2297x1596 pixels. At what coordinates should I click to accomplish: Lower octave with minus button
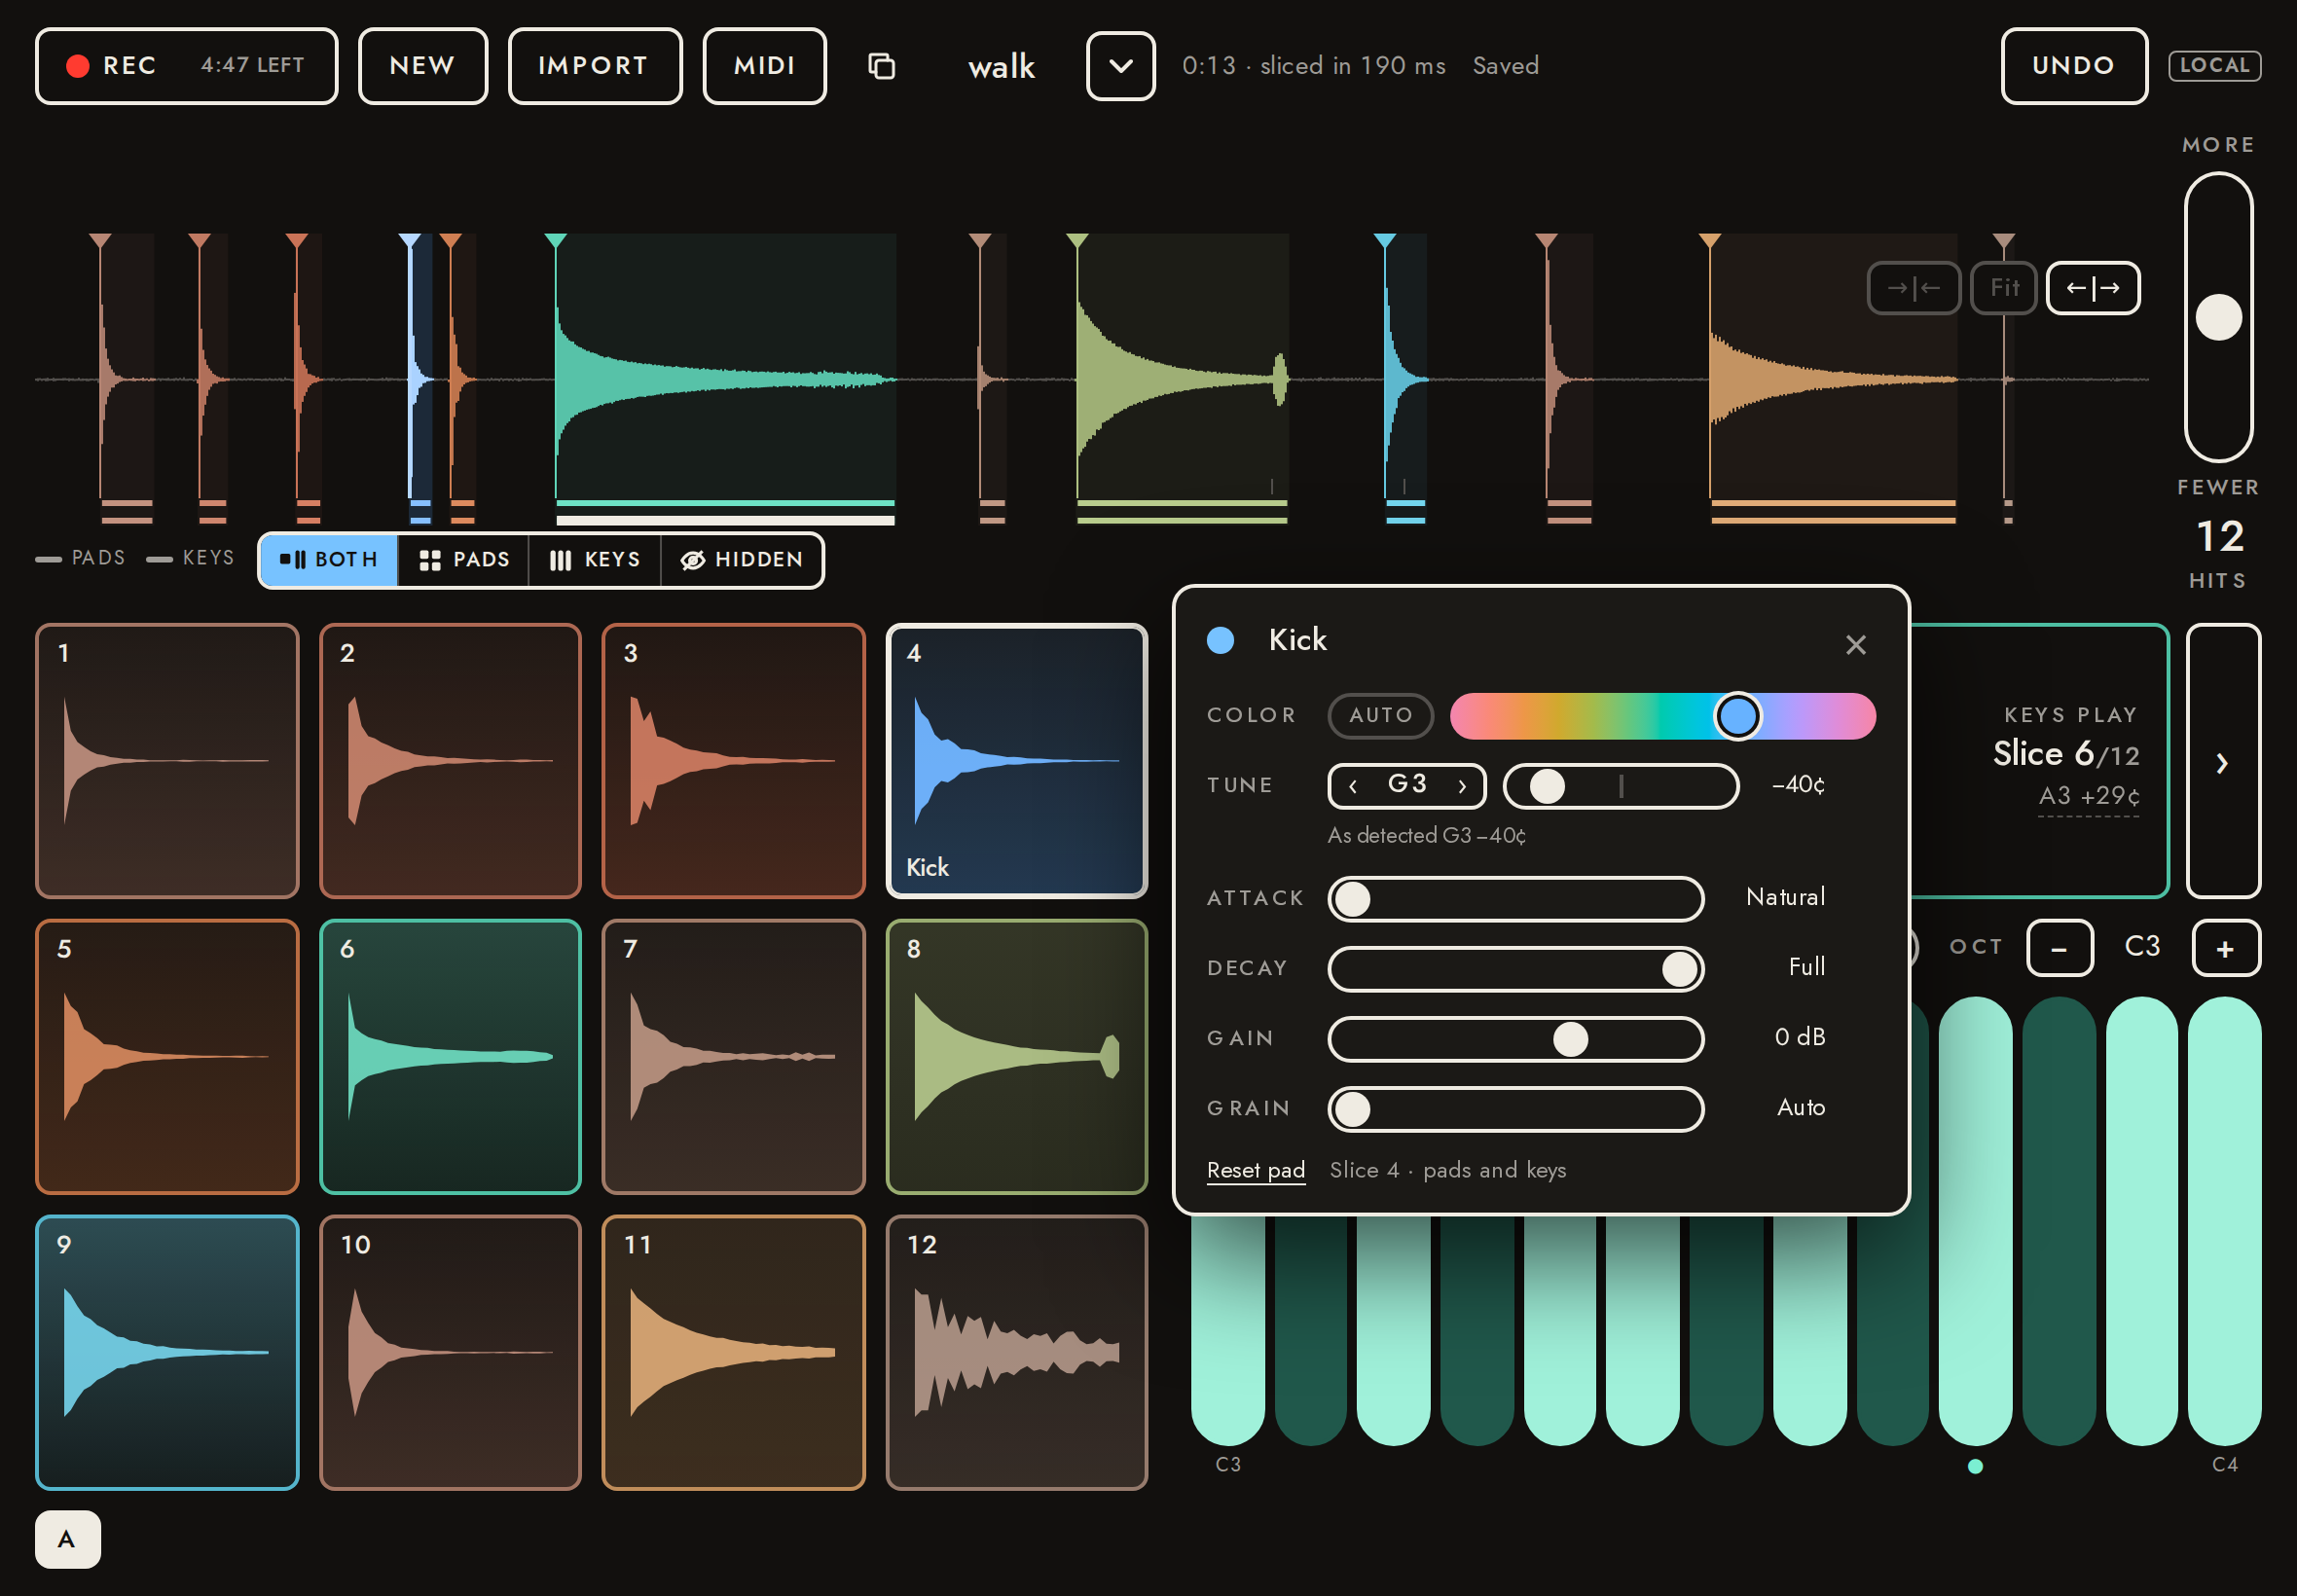2059,948
